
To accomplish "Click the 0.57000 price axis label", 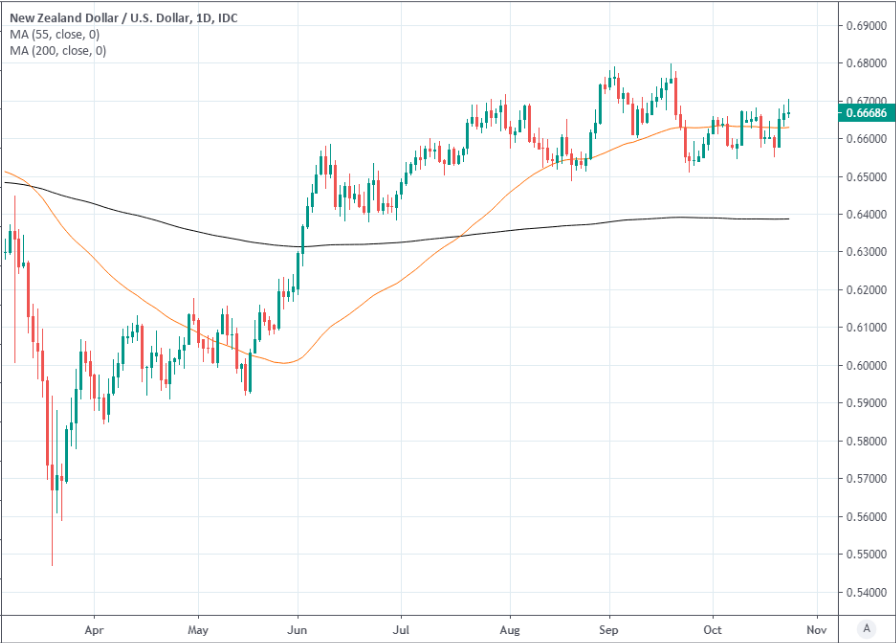I will (865, 479).
